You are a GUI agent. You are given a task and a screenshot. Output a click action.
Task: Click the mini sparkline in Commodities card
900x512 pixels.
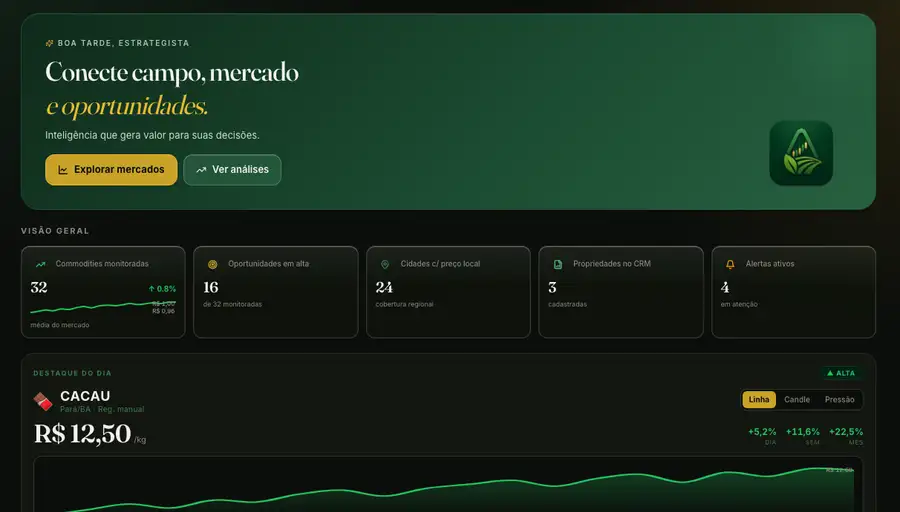pyautogui.click(x=103, y=307)
